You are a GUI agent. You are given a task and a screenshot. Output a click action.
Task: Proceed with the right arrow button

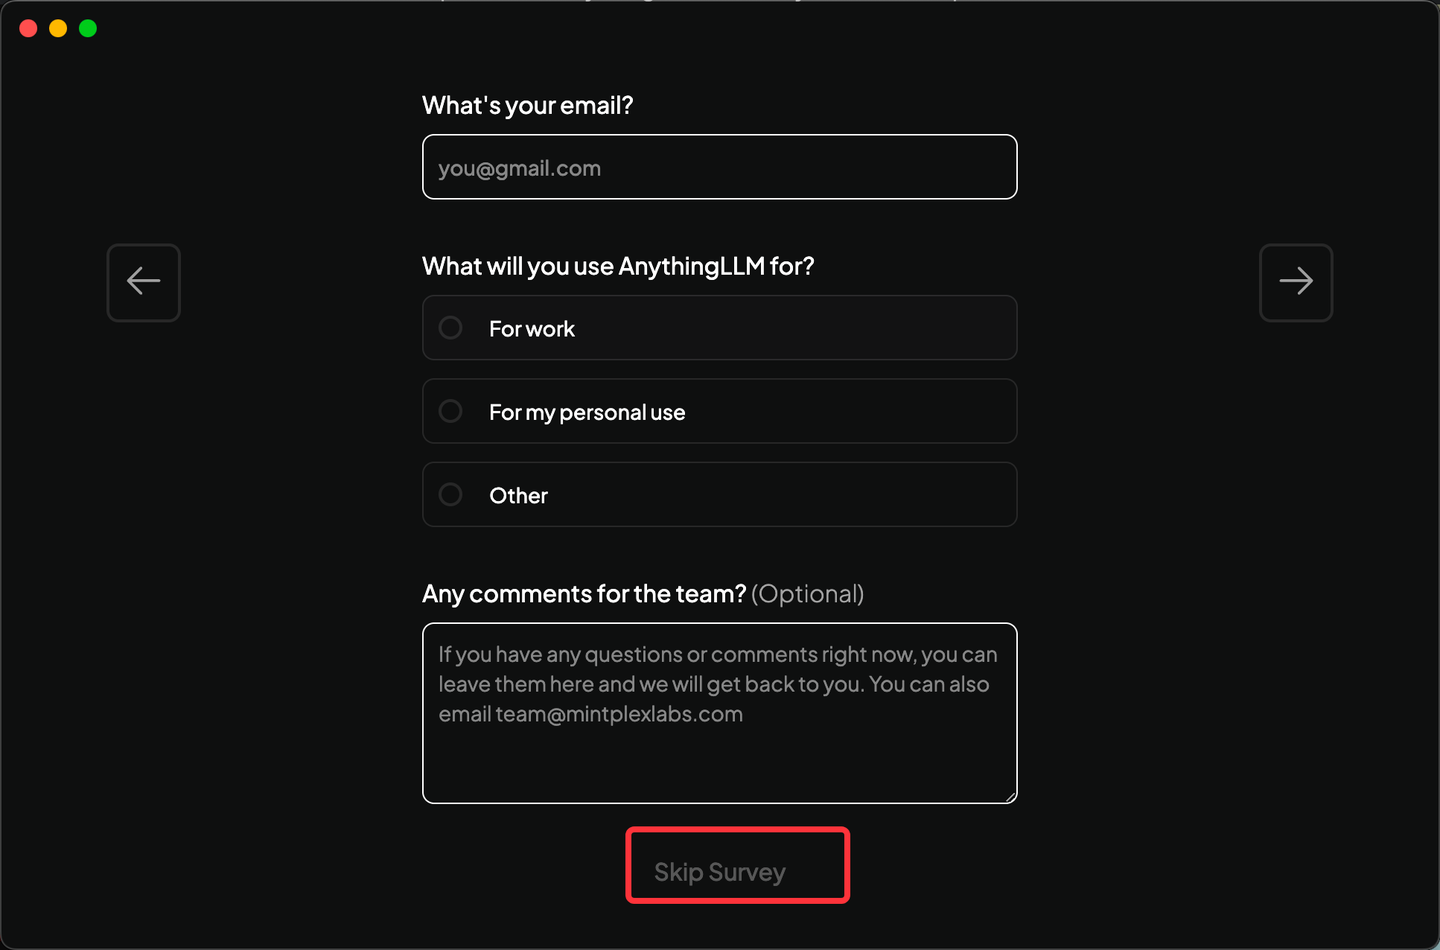[1295, 282]
